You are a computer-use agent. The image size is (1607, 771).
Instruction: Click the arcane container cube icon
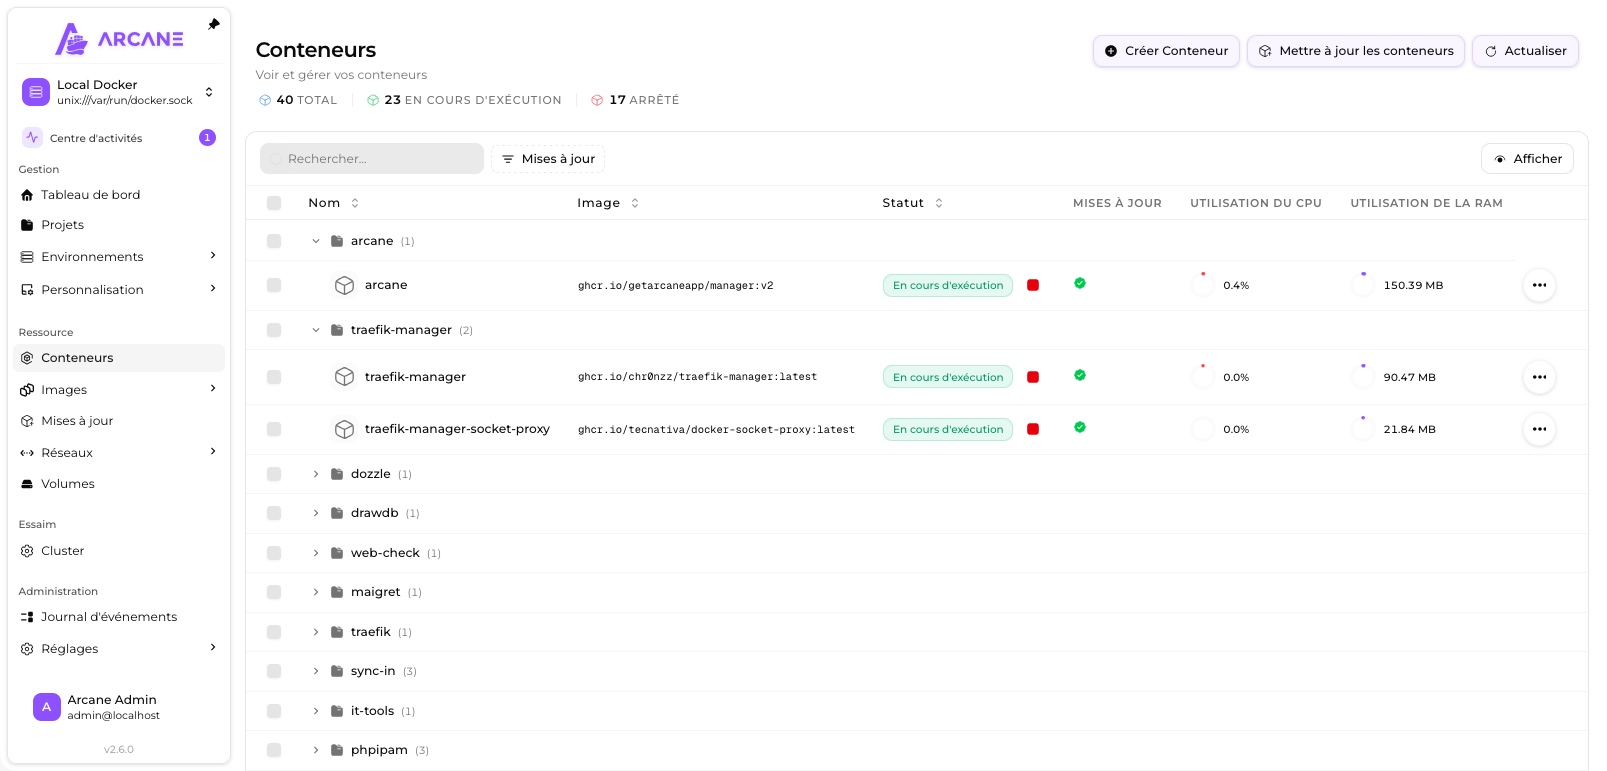pos(345,285)
